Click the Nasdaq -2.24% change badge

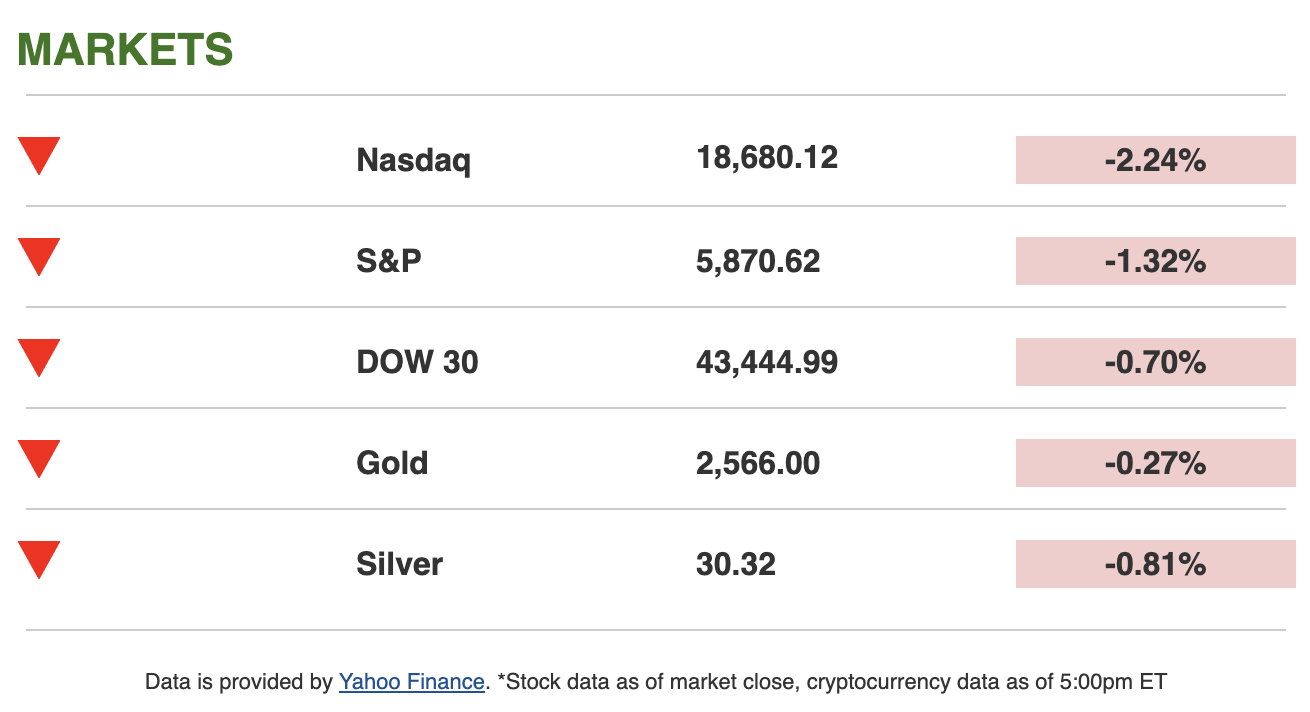(x=1155, y=160)
